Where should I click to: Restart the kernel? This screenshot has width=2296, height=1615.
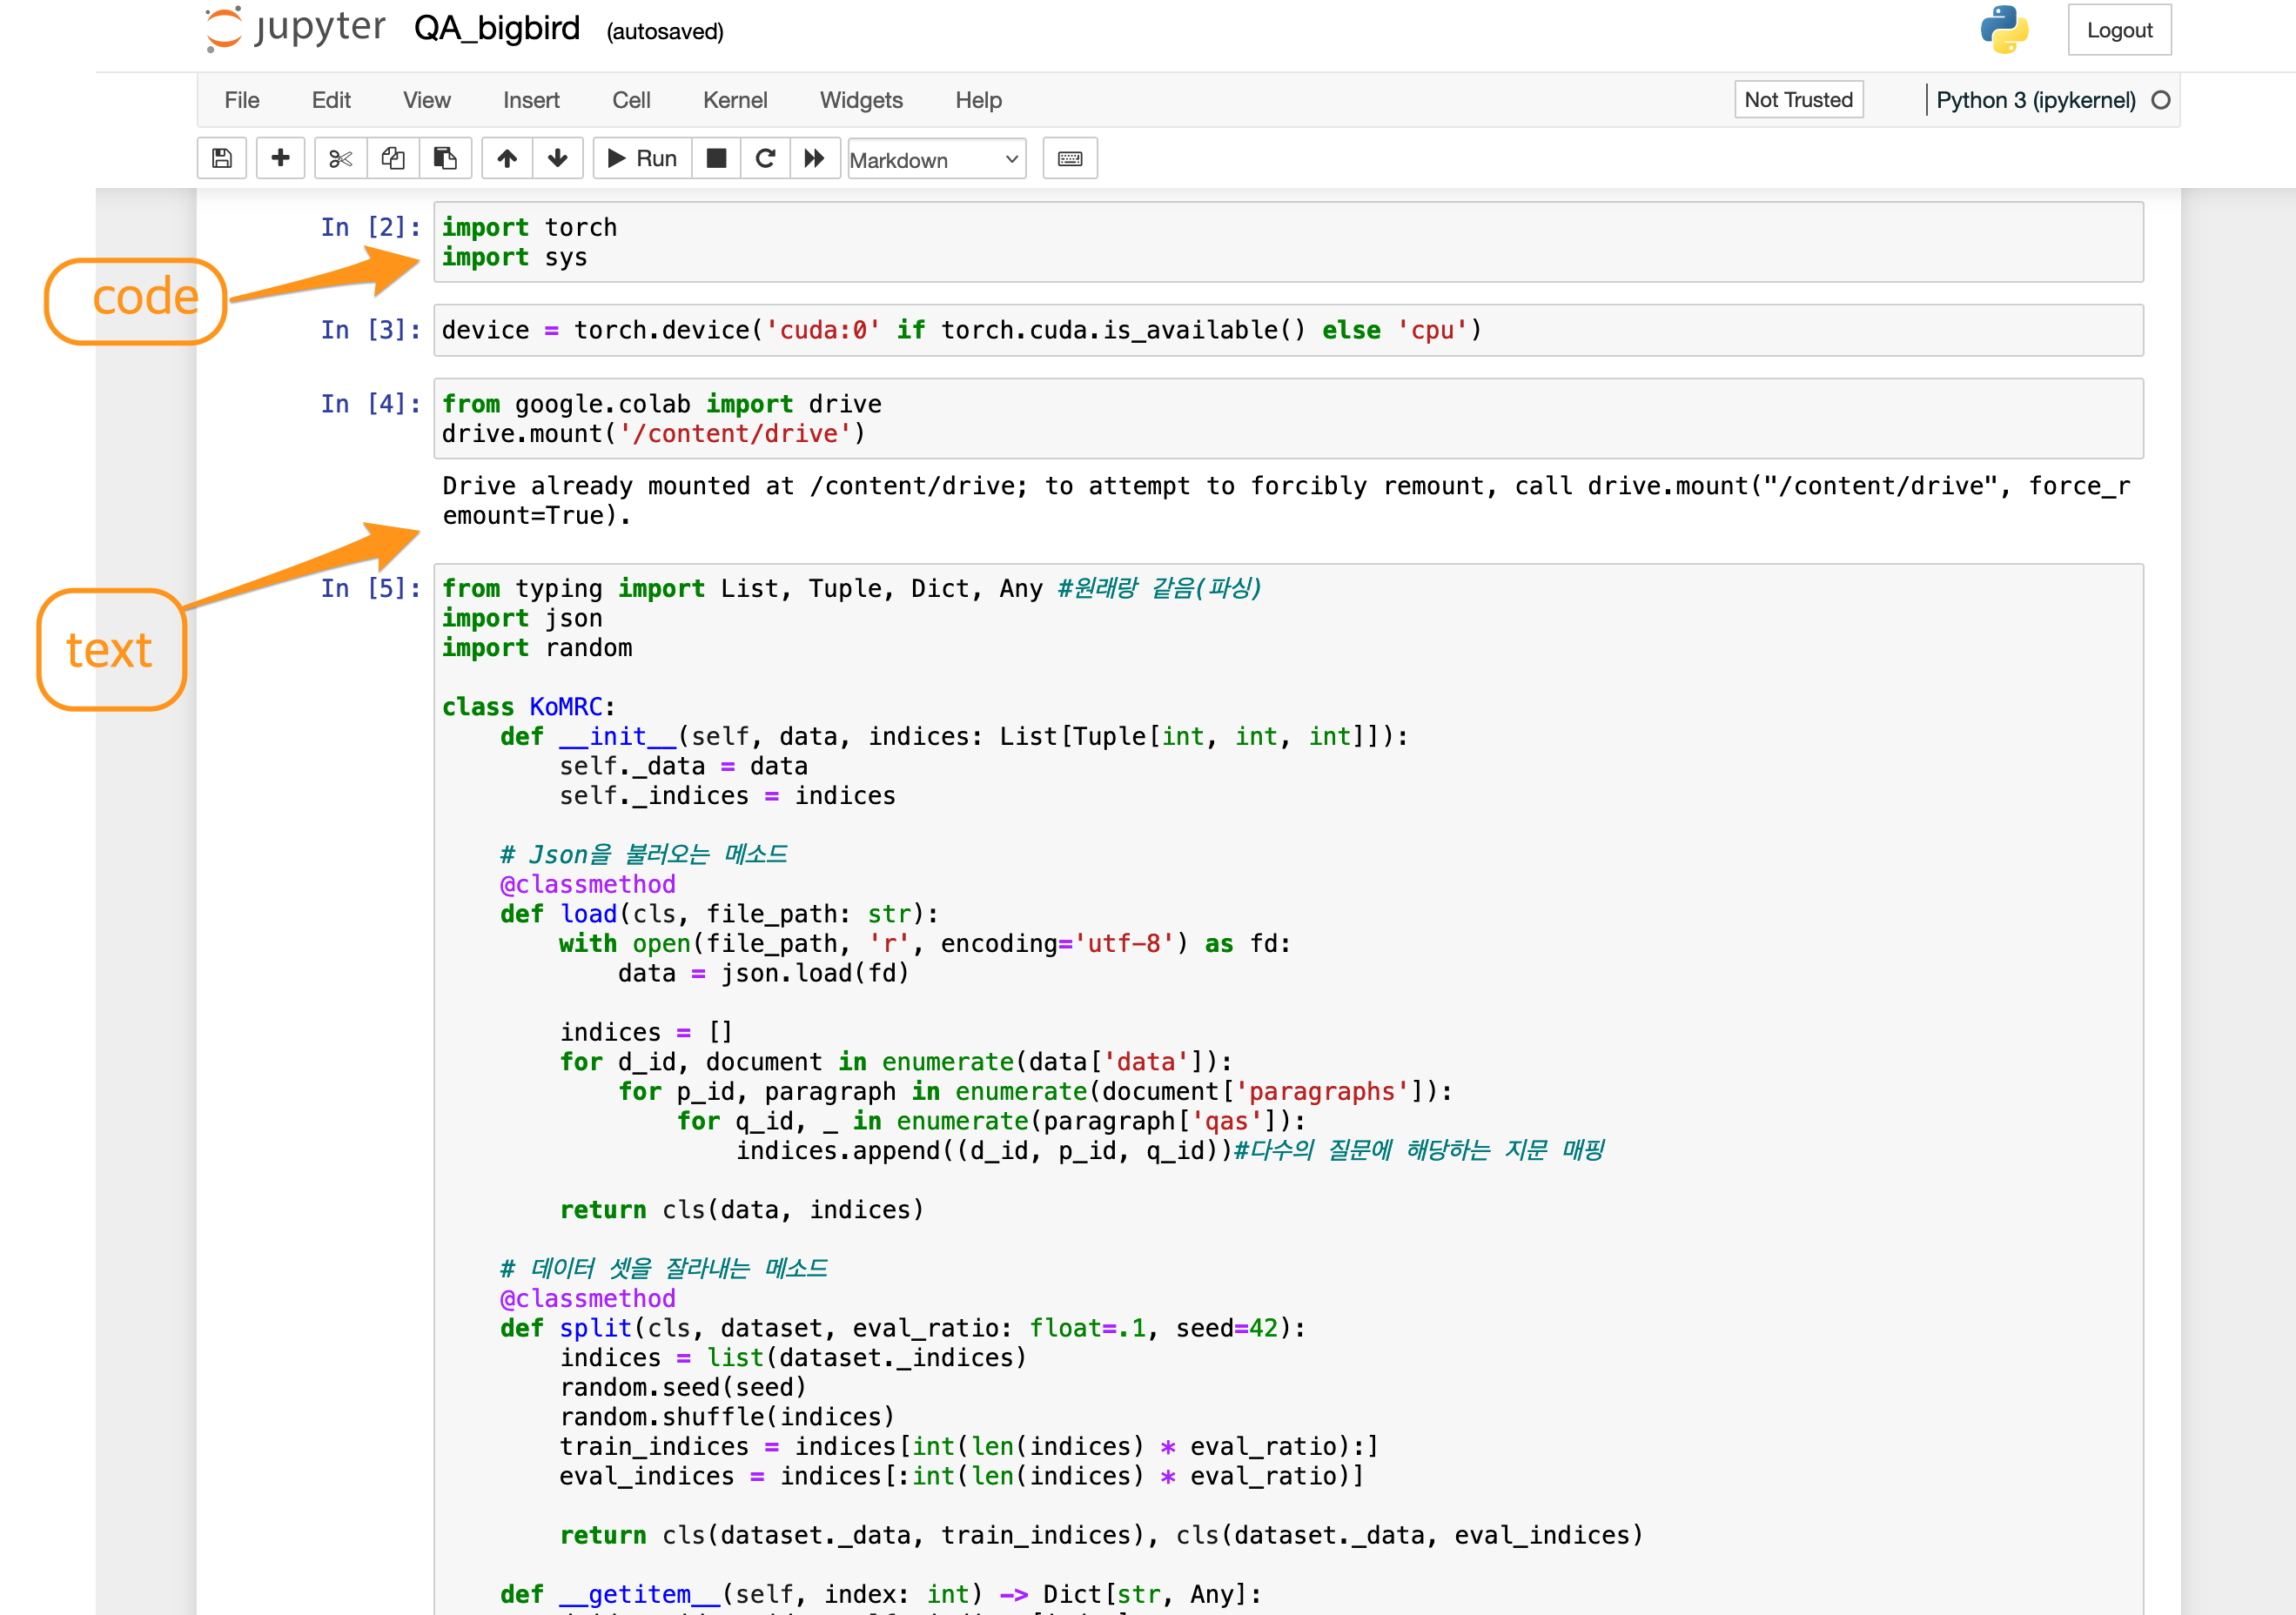765,158
